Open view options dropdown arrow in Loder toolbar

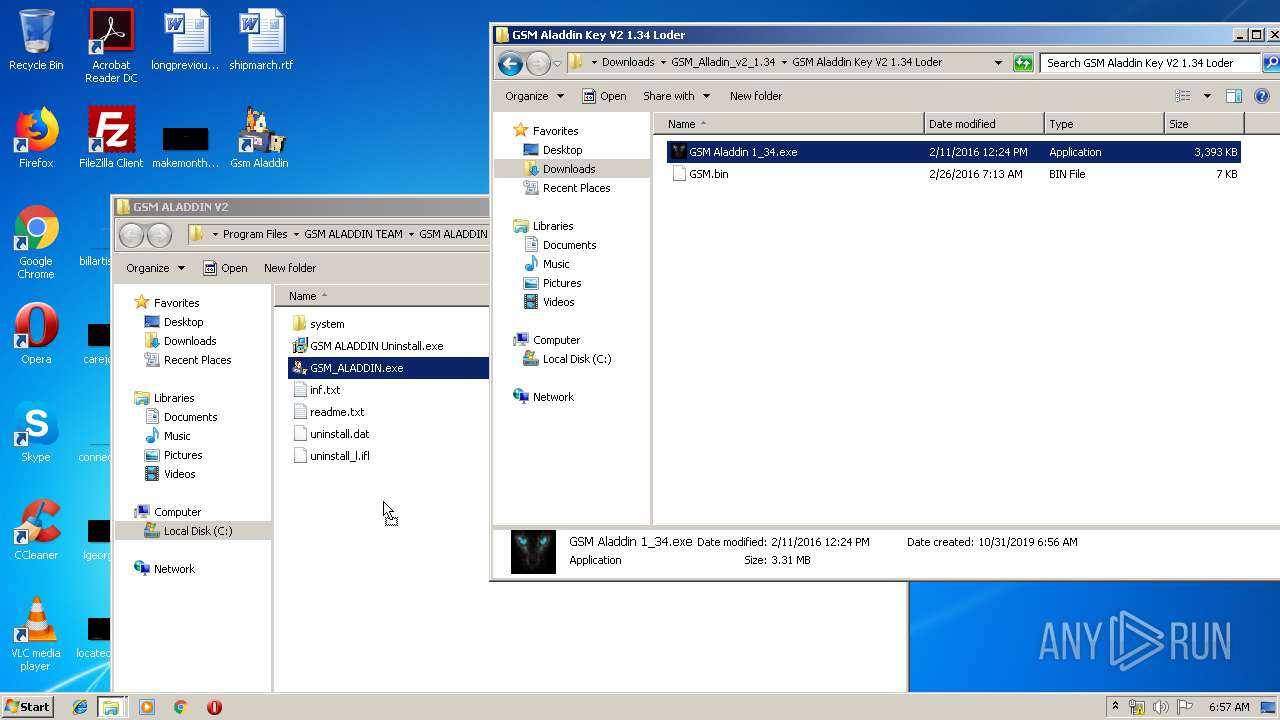click(1207, 96)
